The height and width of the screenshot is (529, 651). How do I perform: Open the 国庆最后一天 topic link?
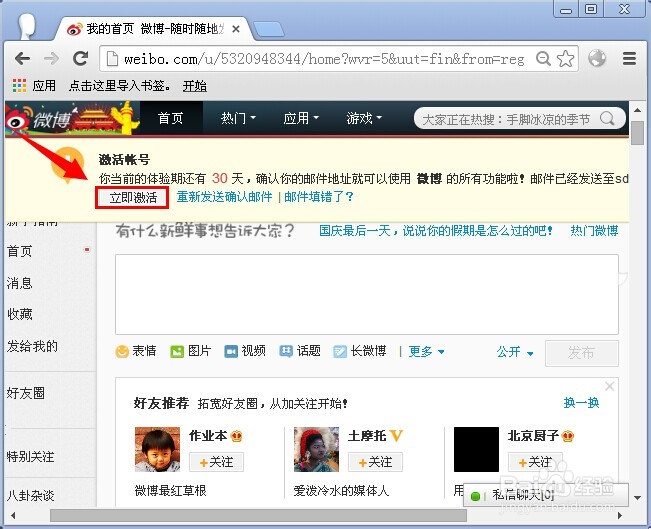tap(436, 230)
